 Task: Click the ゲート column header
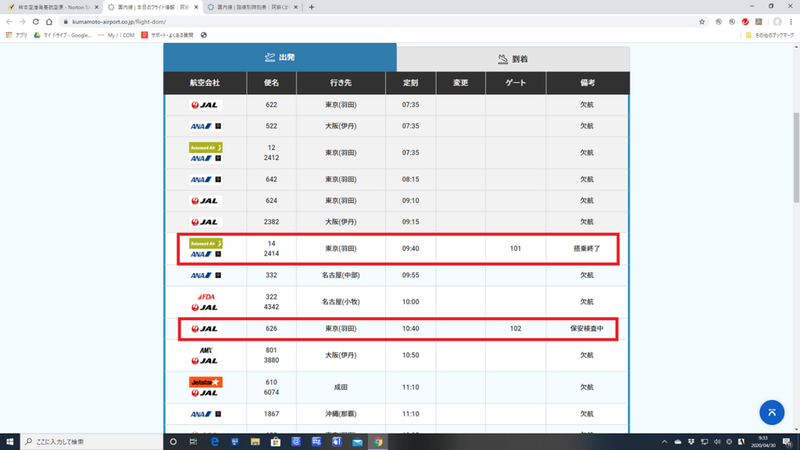pyautogui.click(x=515, y=83)
